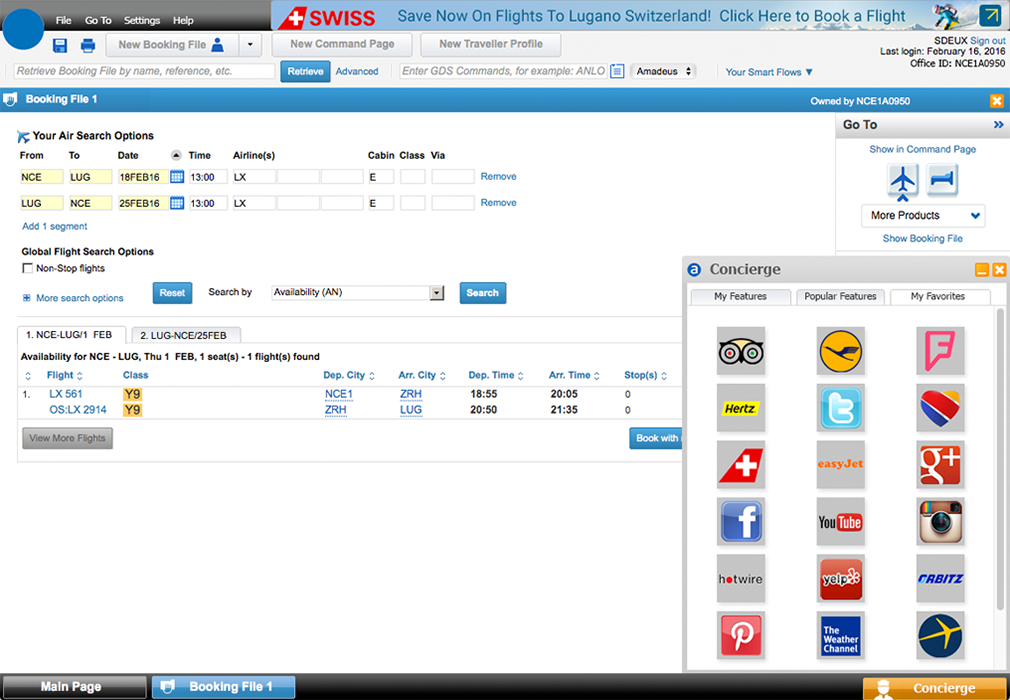Click the New Traveller Profile button
Viewport: 1010px width, 700px height.
[491, 44]
